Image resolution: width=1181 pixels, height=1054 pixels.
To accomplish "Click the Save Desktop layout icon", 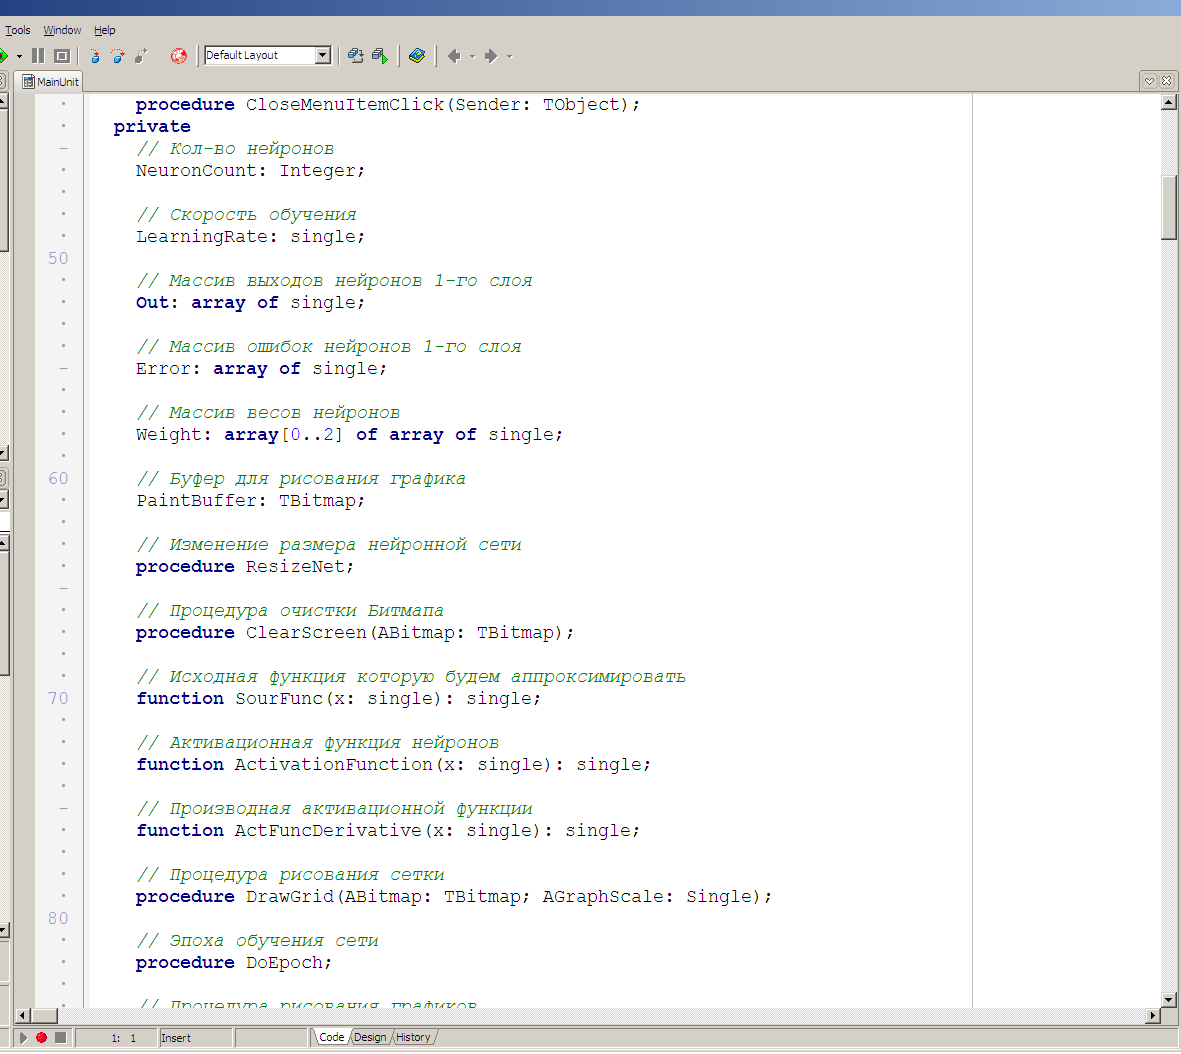I will point(356,56).
